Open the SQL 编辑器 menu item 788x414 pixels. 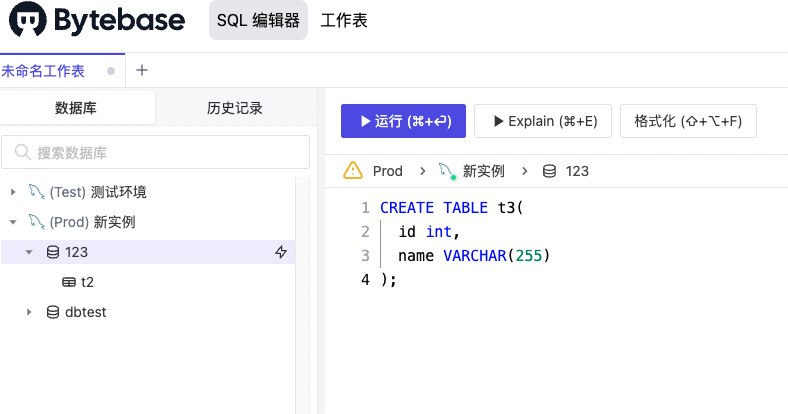pos(258,21)
